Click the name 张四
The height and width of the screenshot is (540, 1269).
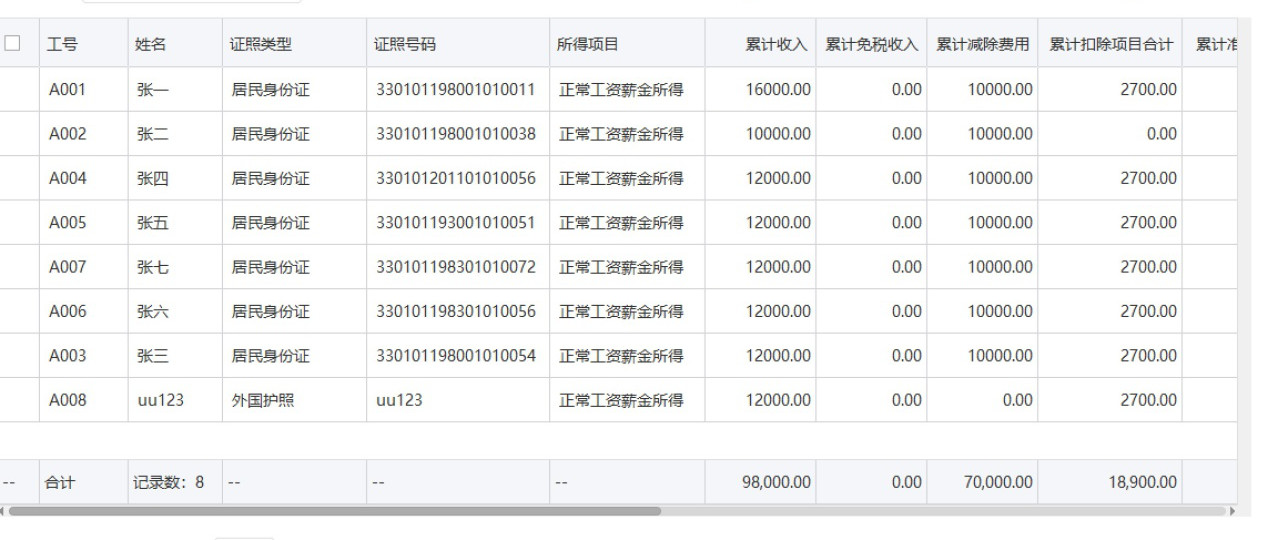[152, 178]
